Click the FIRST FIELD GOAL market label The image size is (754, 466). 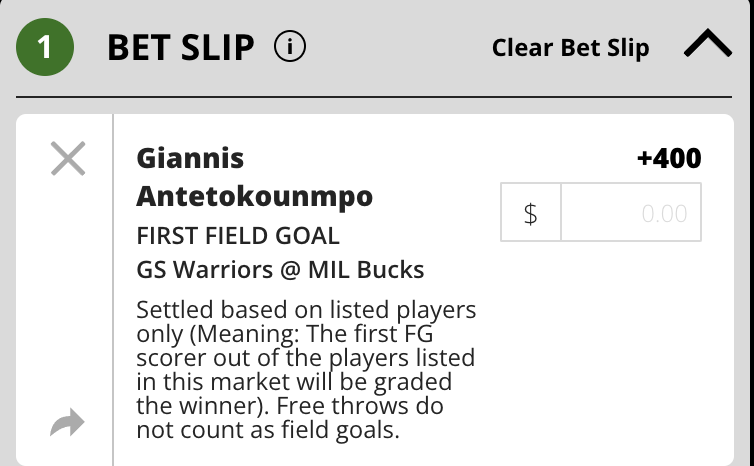238,236
